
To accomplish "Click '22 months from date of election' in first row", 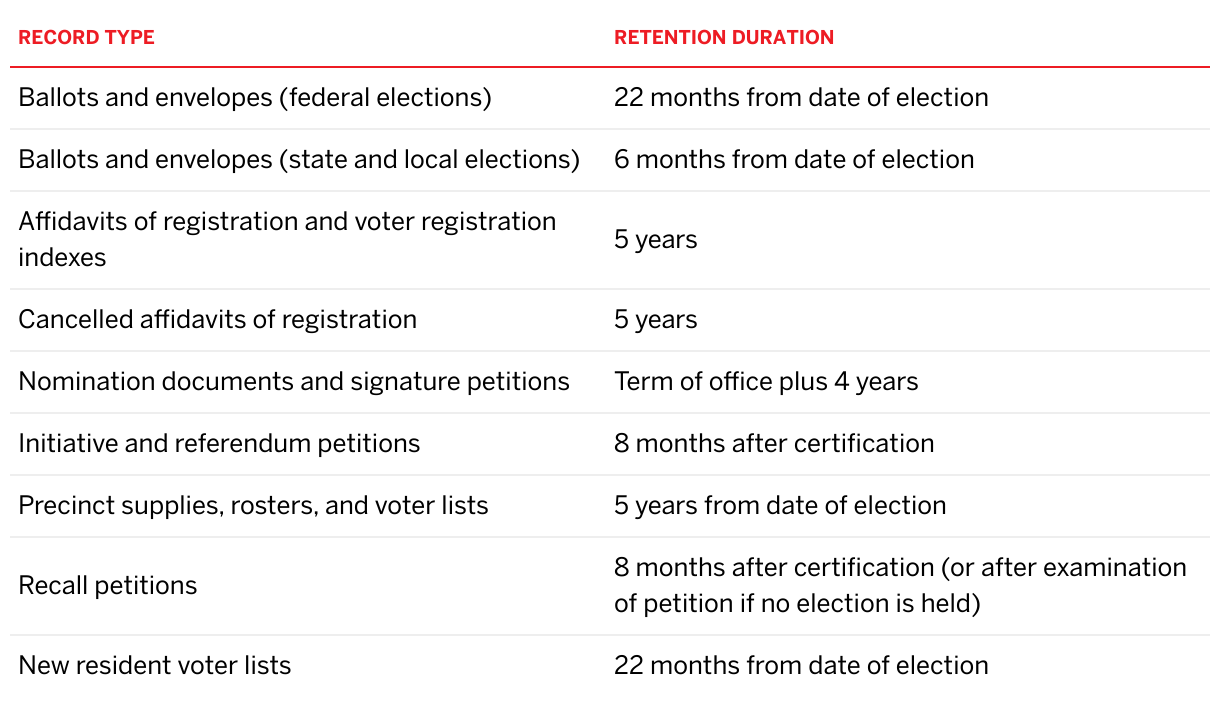I will coord(801,98).
